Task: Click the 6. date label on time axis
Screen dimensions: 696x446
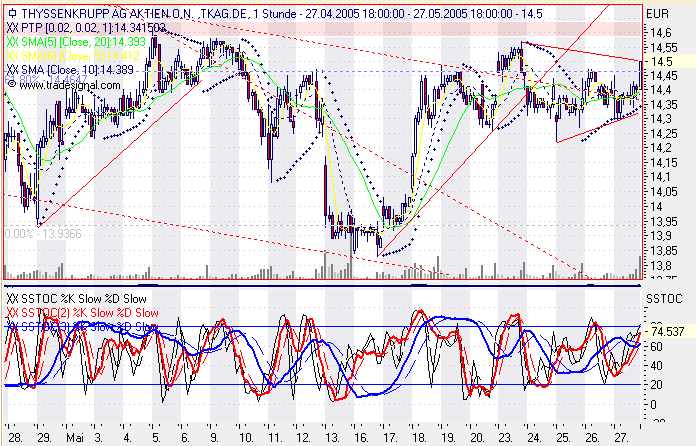Action: 185,438
